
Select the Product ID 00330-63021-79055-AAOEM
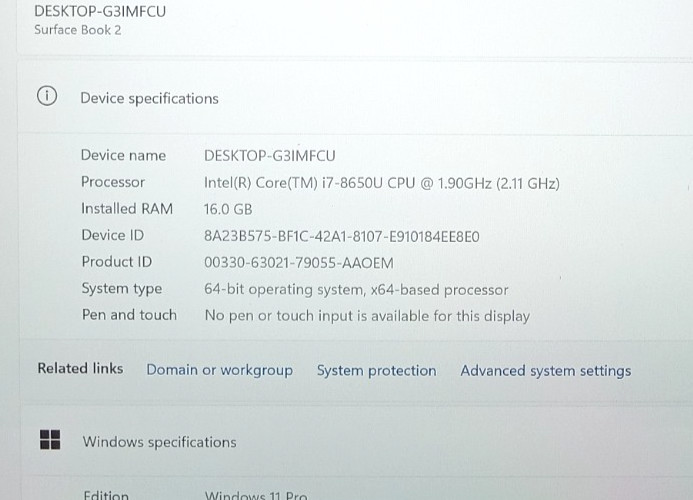299,263
